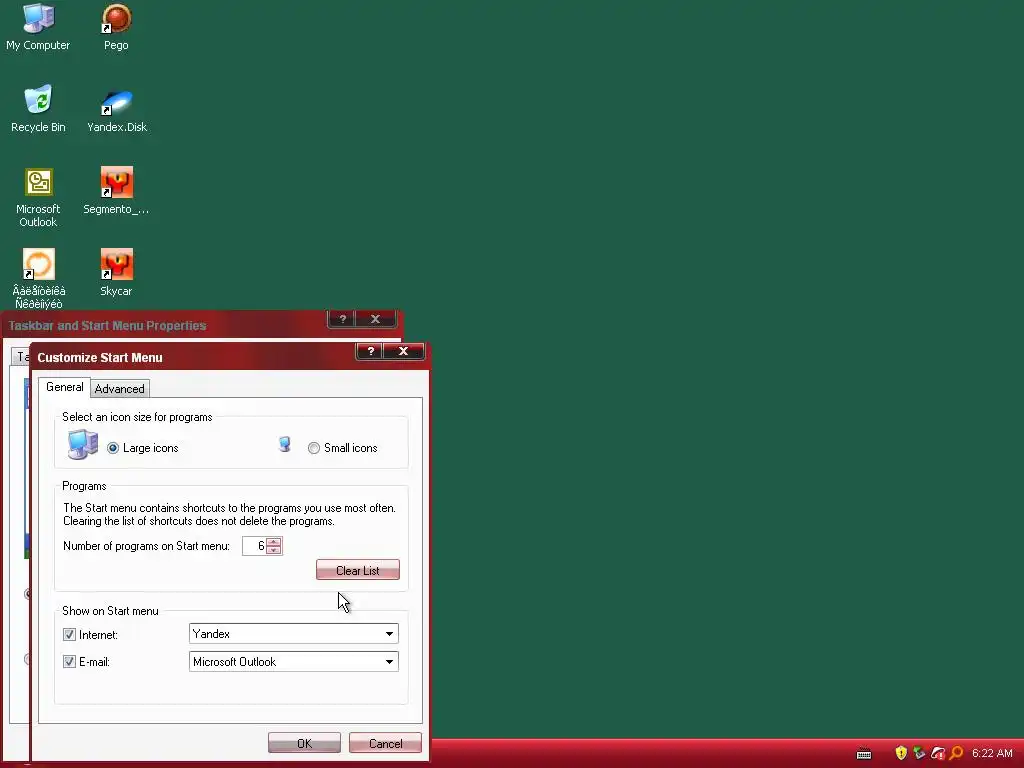1024x768 pixels.
Task: Click the help button in Customize Start Menu
Action: (370, 351)
